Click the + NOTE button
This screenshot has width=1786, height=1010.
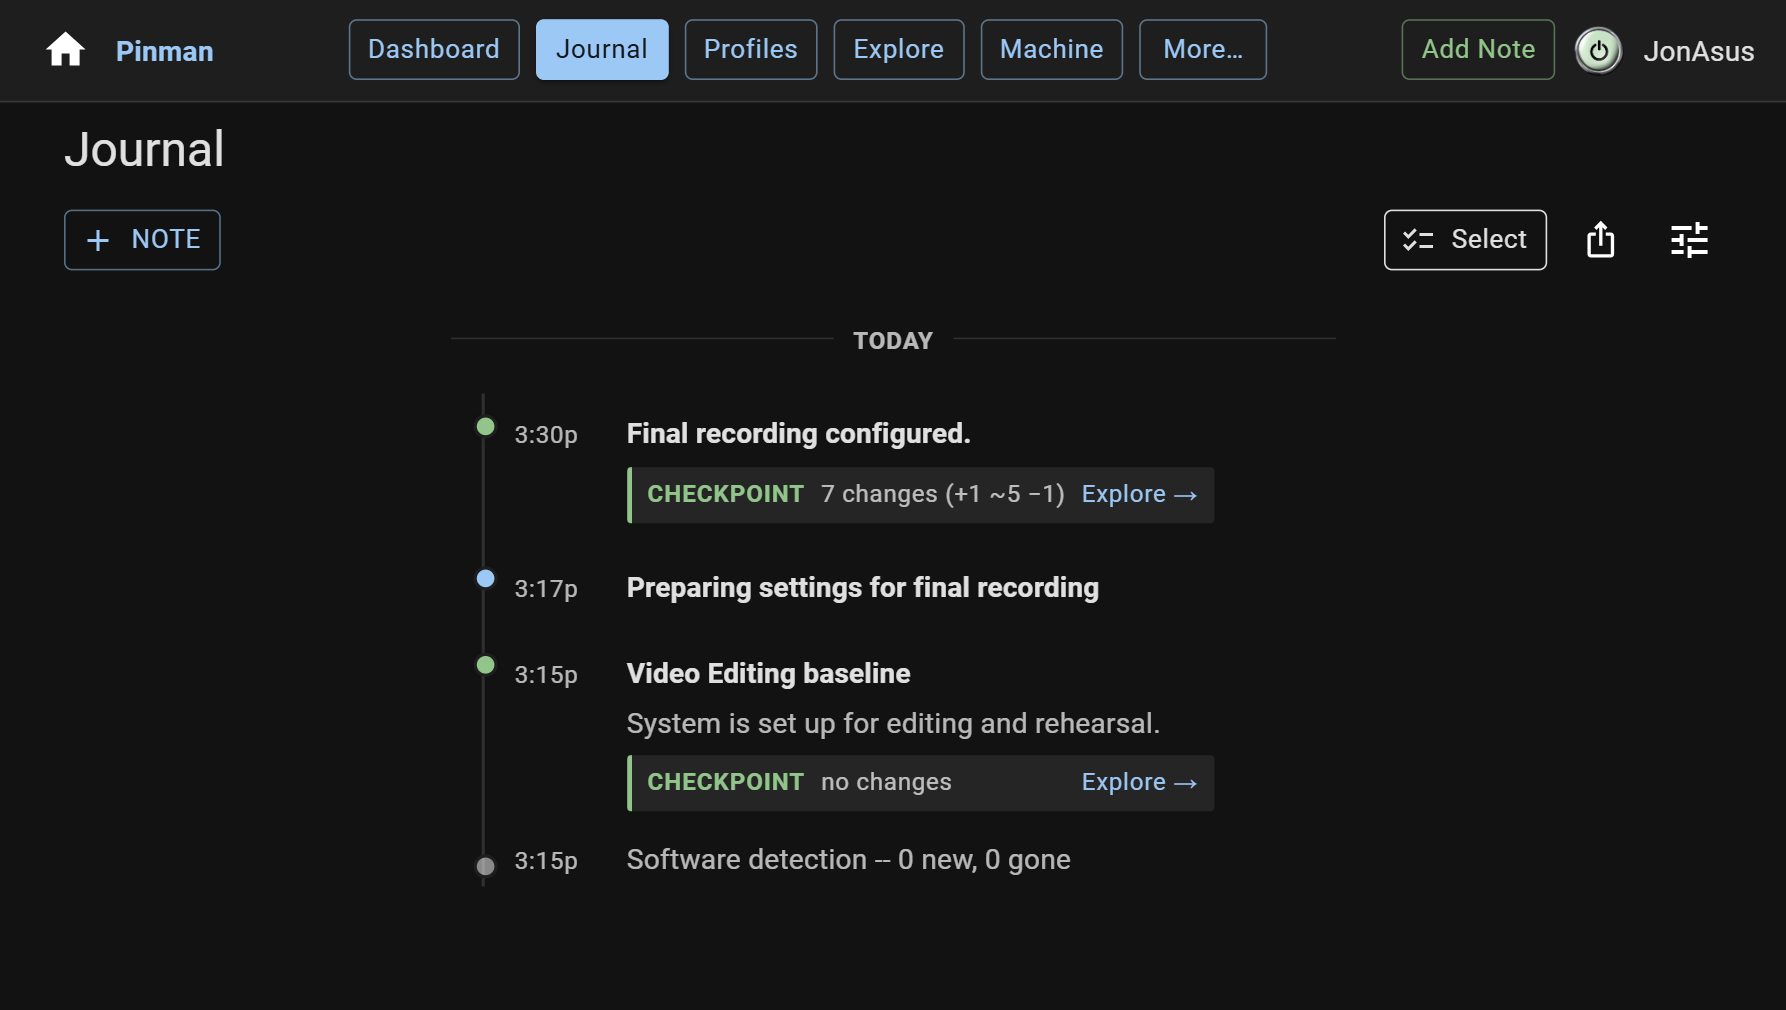point(142,240)
